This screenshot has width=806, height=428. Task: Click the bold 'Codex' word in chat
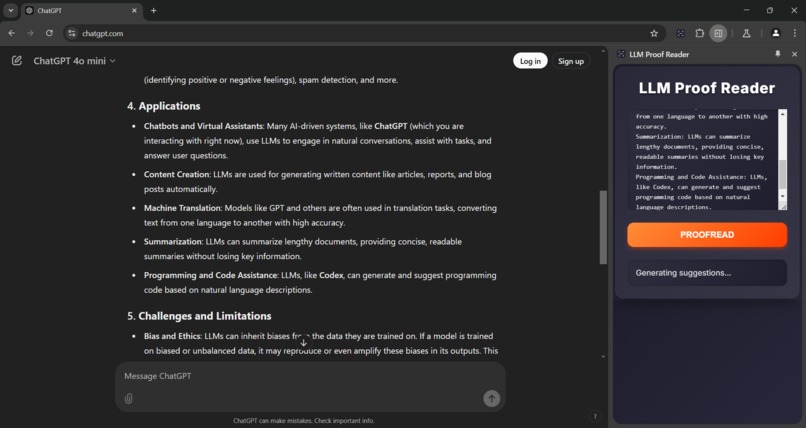pyautogui.click(x=331, y=275)
